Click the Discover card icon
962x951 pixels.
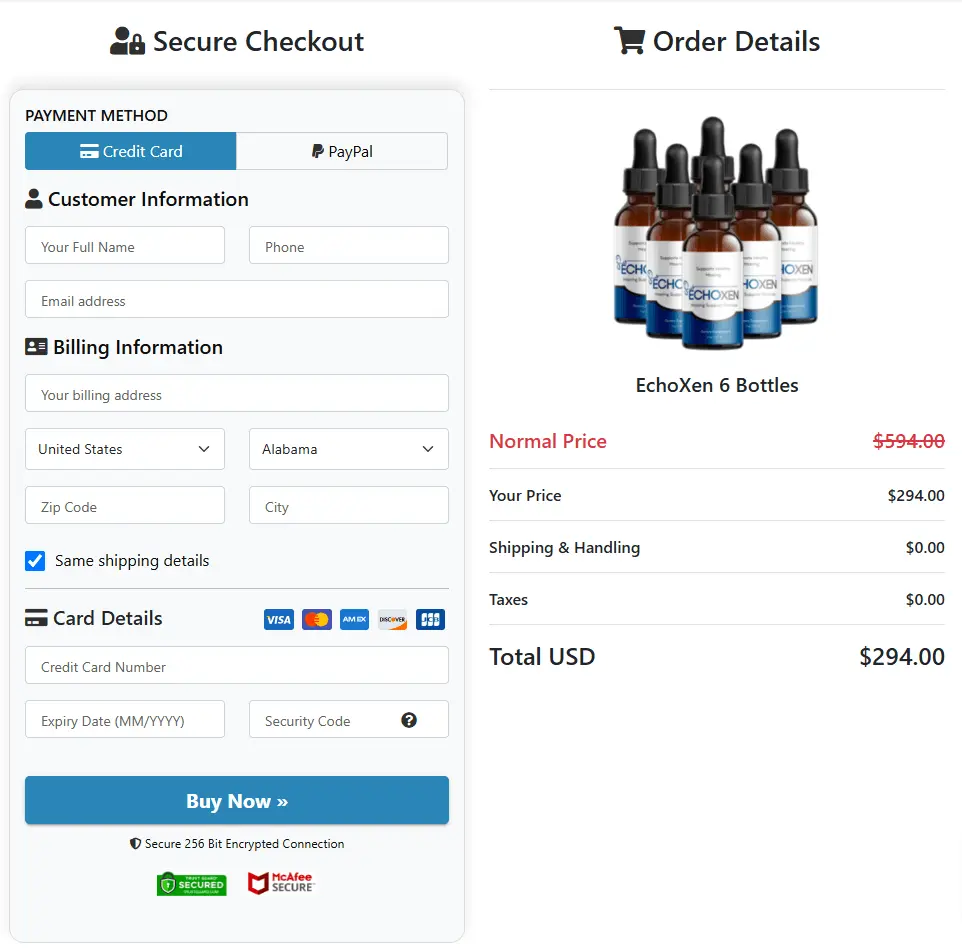[x=392, y=619]
